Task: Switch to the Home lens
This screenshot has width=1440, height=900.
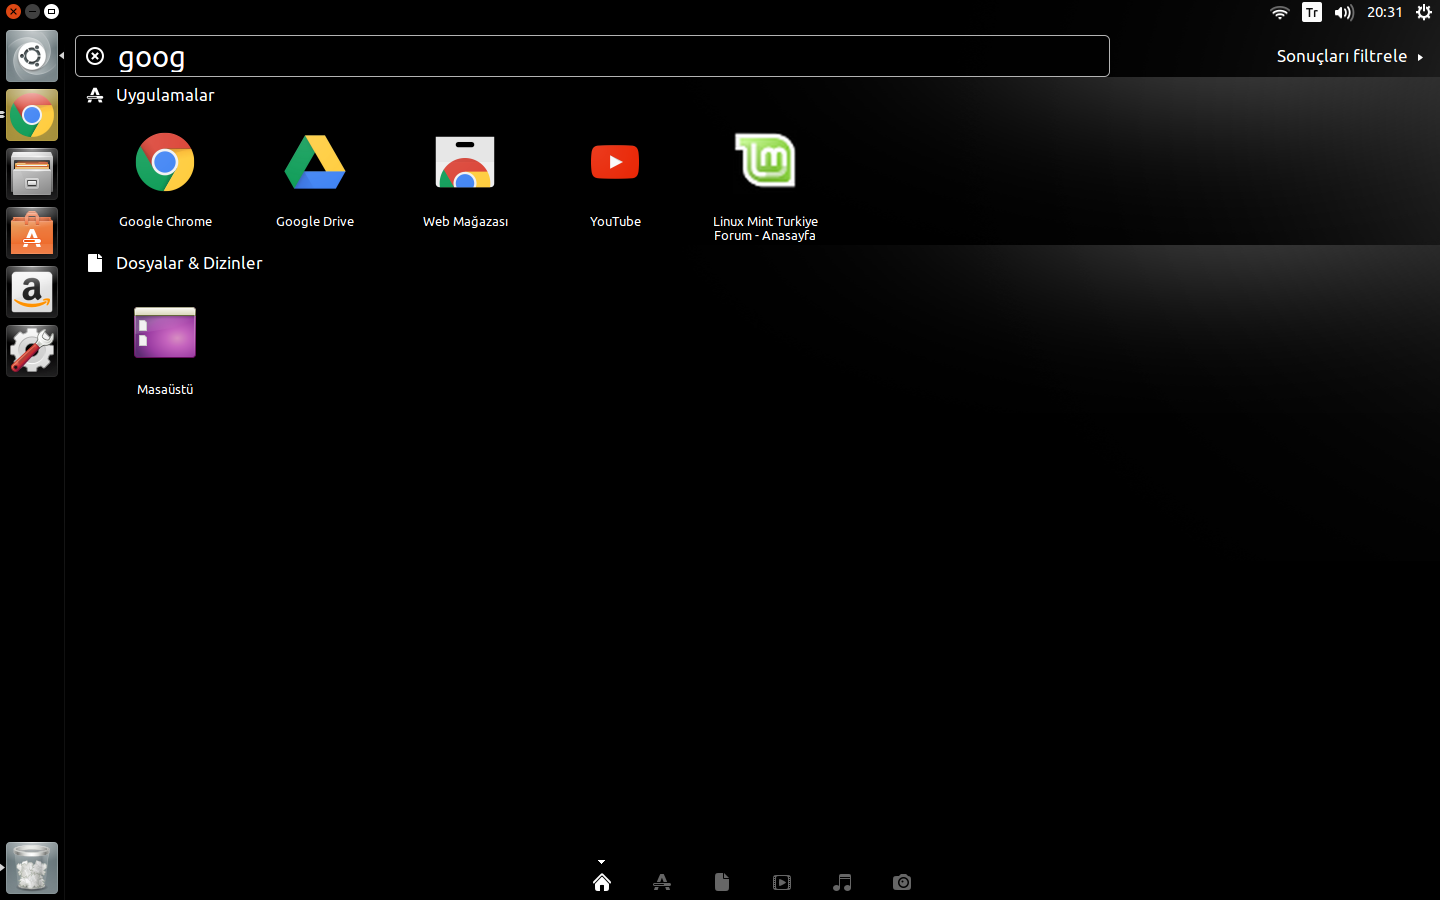Action: coord(602,882)
